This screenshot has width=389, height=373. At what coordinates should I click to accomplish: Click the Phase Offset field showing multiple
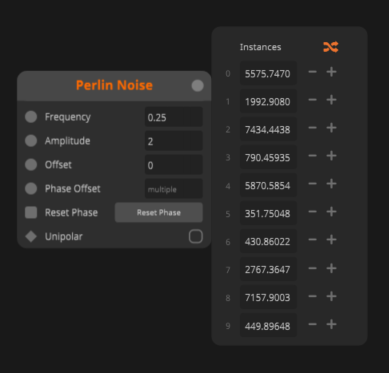pyautogui.click(x=174, y=189)
